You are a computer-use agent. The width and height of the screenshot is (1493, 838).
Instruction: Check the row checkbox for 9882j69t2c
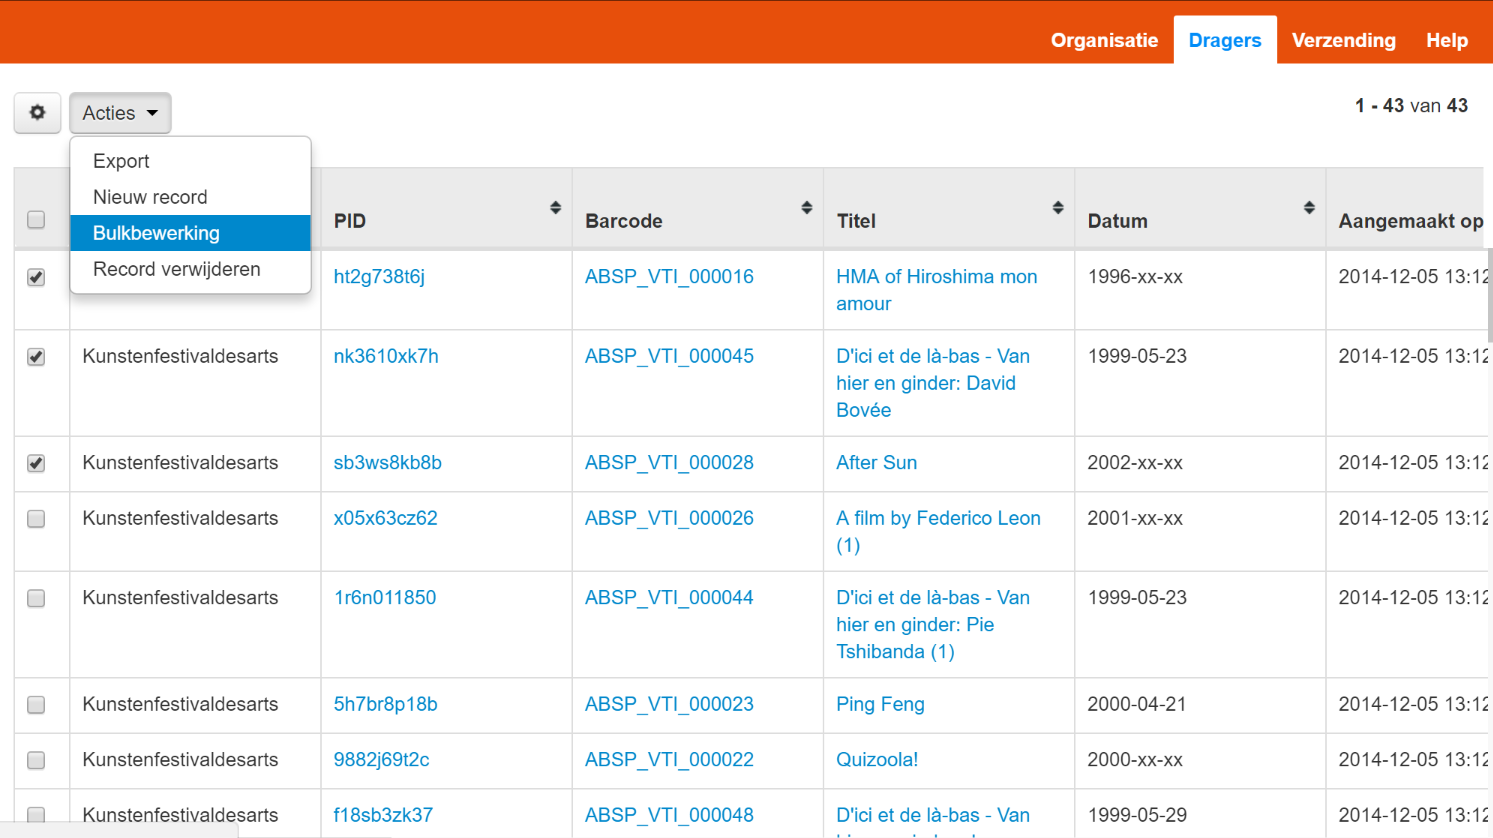[x=36, y=760]
